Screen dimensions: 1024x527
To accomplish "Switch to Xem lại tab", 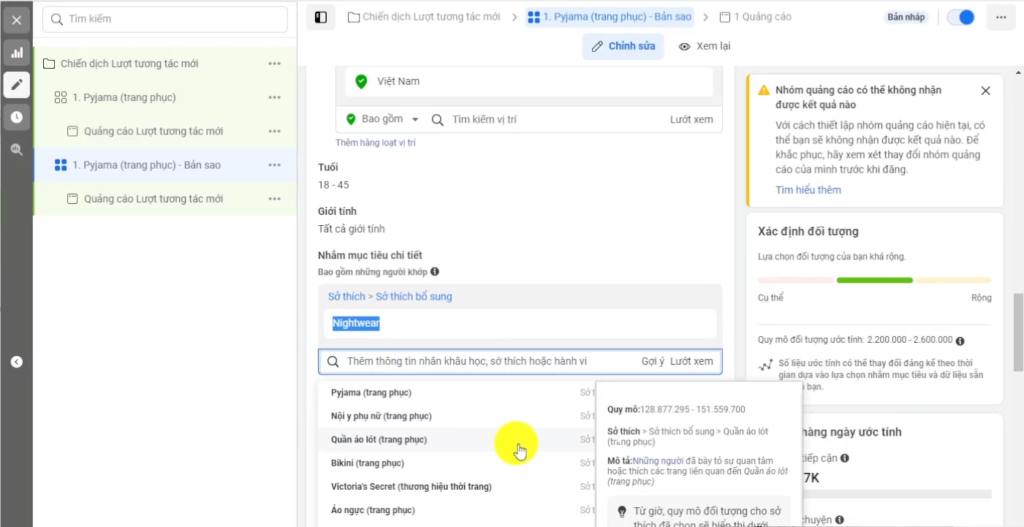I will point(705,46).
